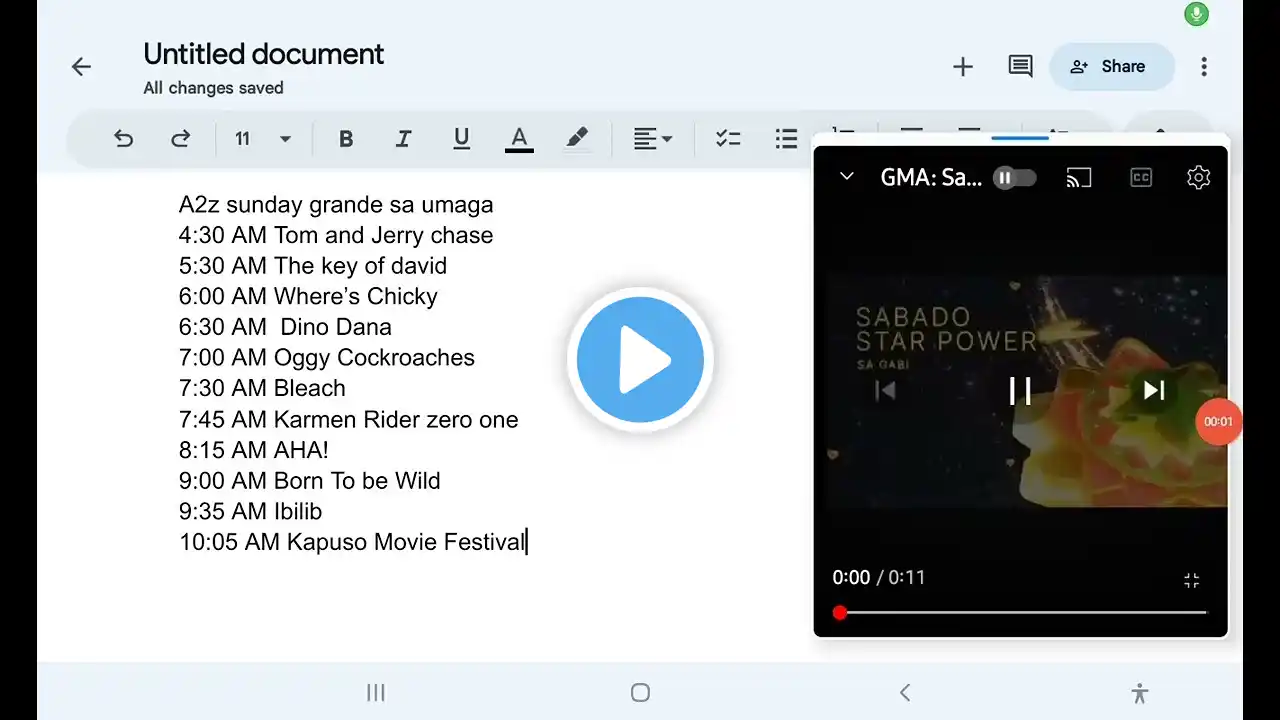Exit fullscreen in the video player

click(x=1191, y=580)
